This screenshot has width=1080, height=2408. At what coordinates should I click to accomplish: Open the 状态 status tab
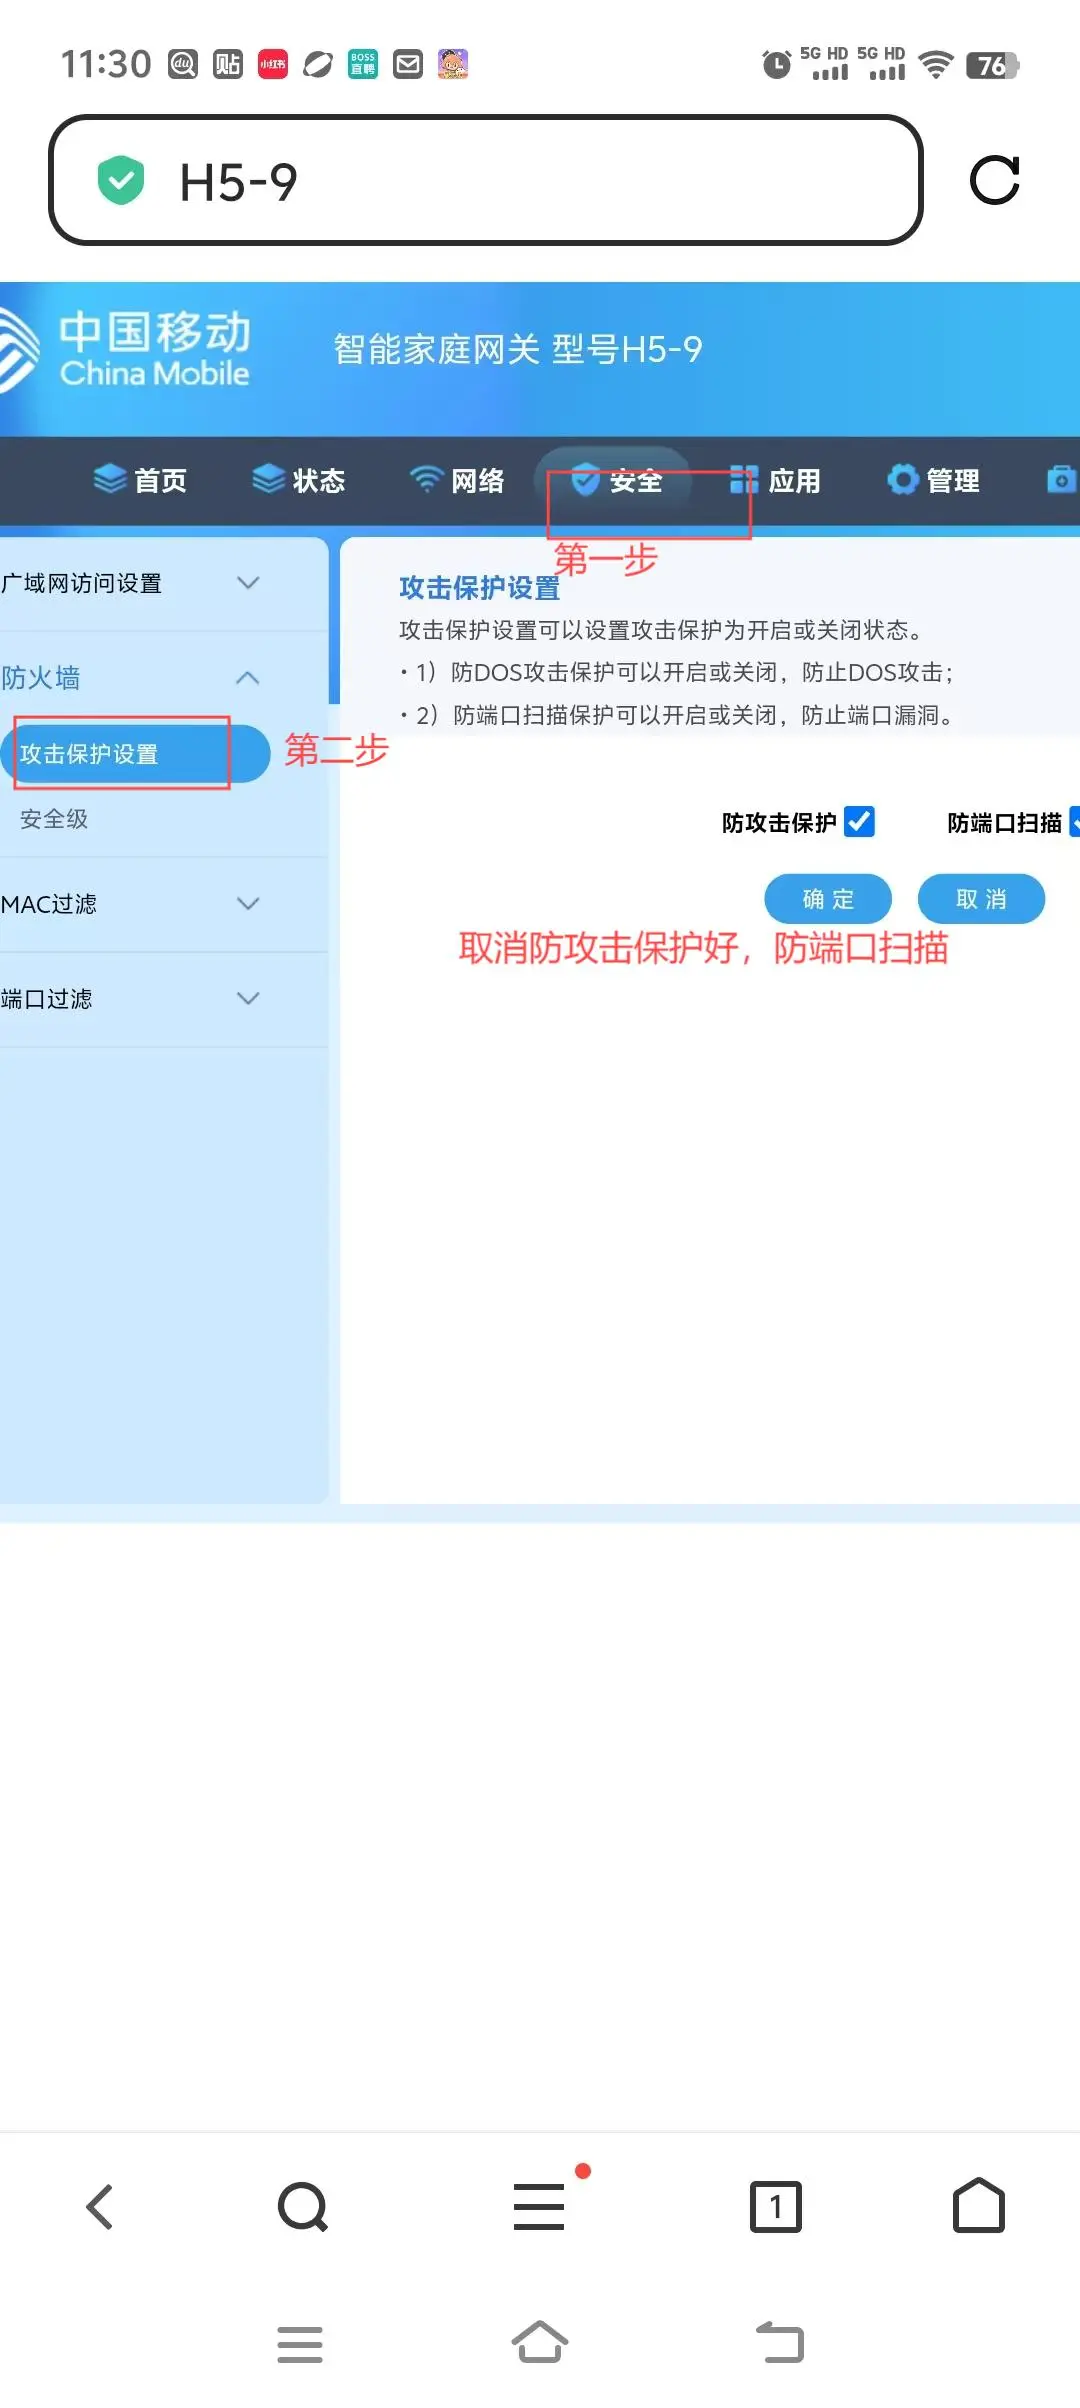[298, 480]
